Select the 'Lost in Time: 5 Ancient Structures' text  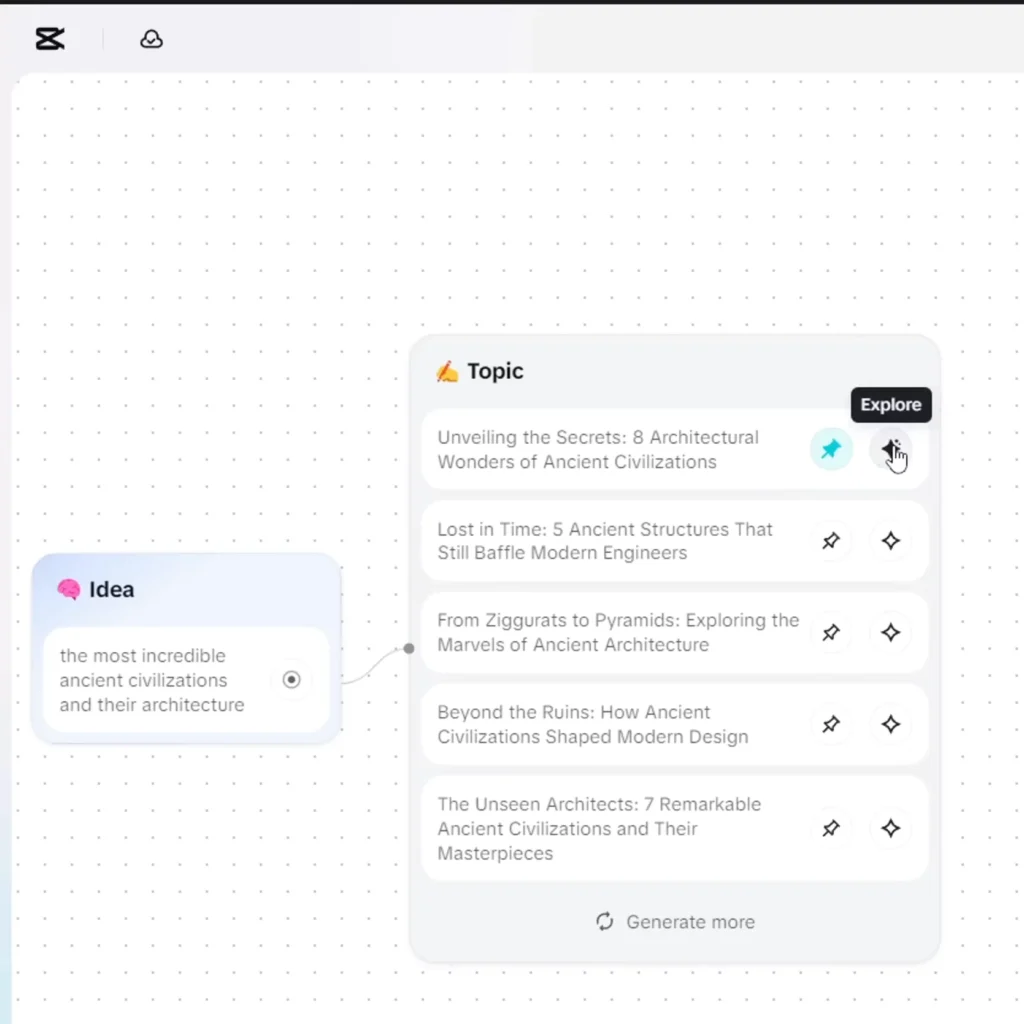coord(605,541)
